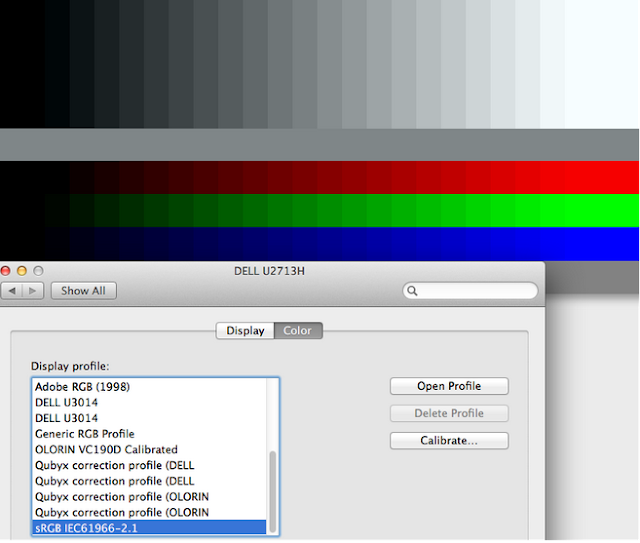640x543 pixels.
Task: Click the Calibrate... button
Action: click(449, 441)
